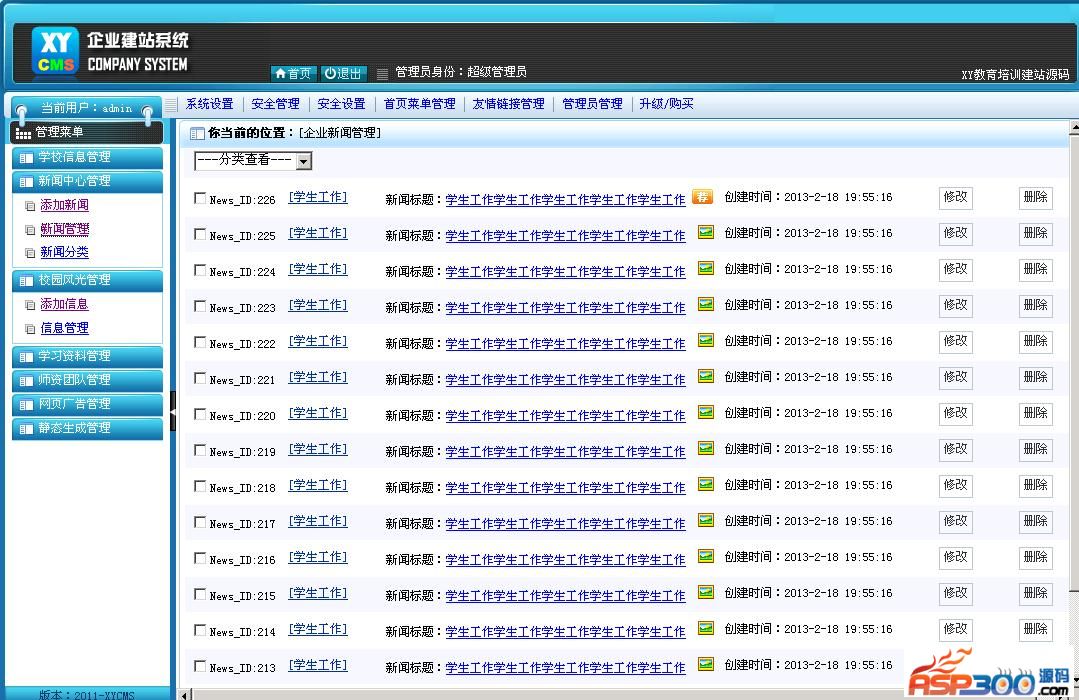Click the sidebar collapse arrow handle

click(173, 411)
